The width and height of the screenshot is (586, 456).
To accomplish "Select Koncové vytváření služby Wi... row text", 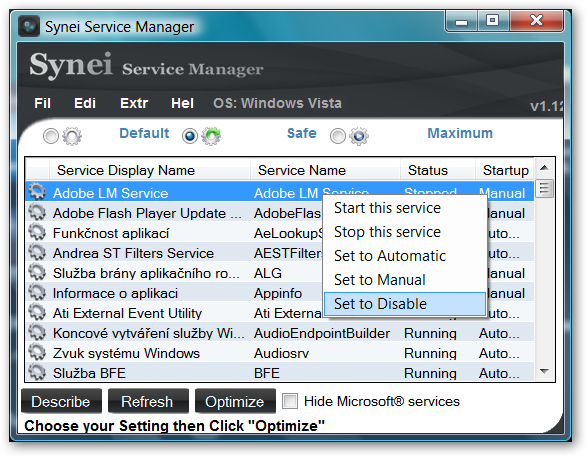I will coord(149,333).
